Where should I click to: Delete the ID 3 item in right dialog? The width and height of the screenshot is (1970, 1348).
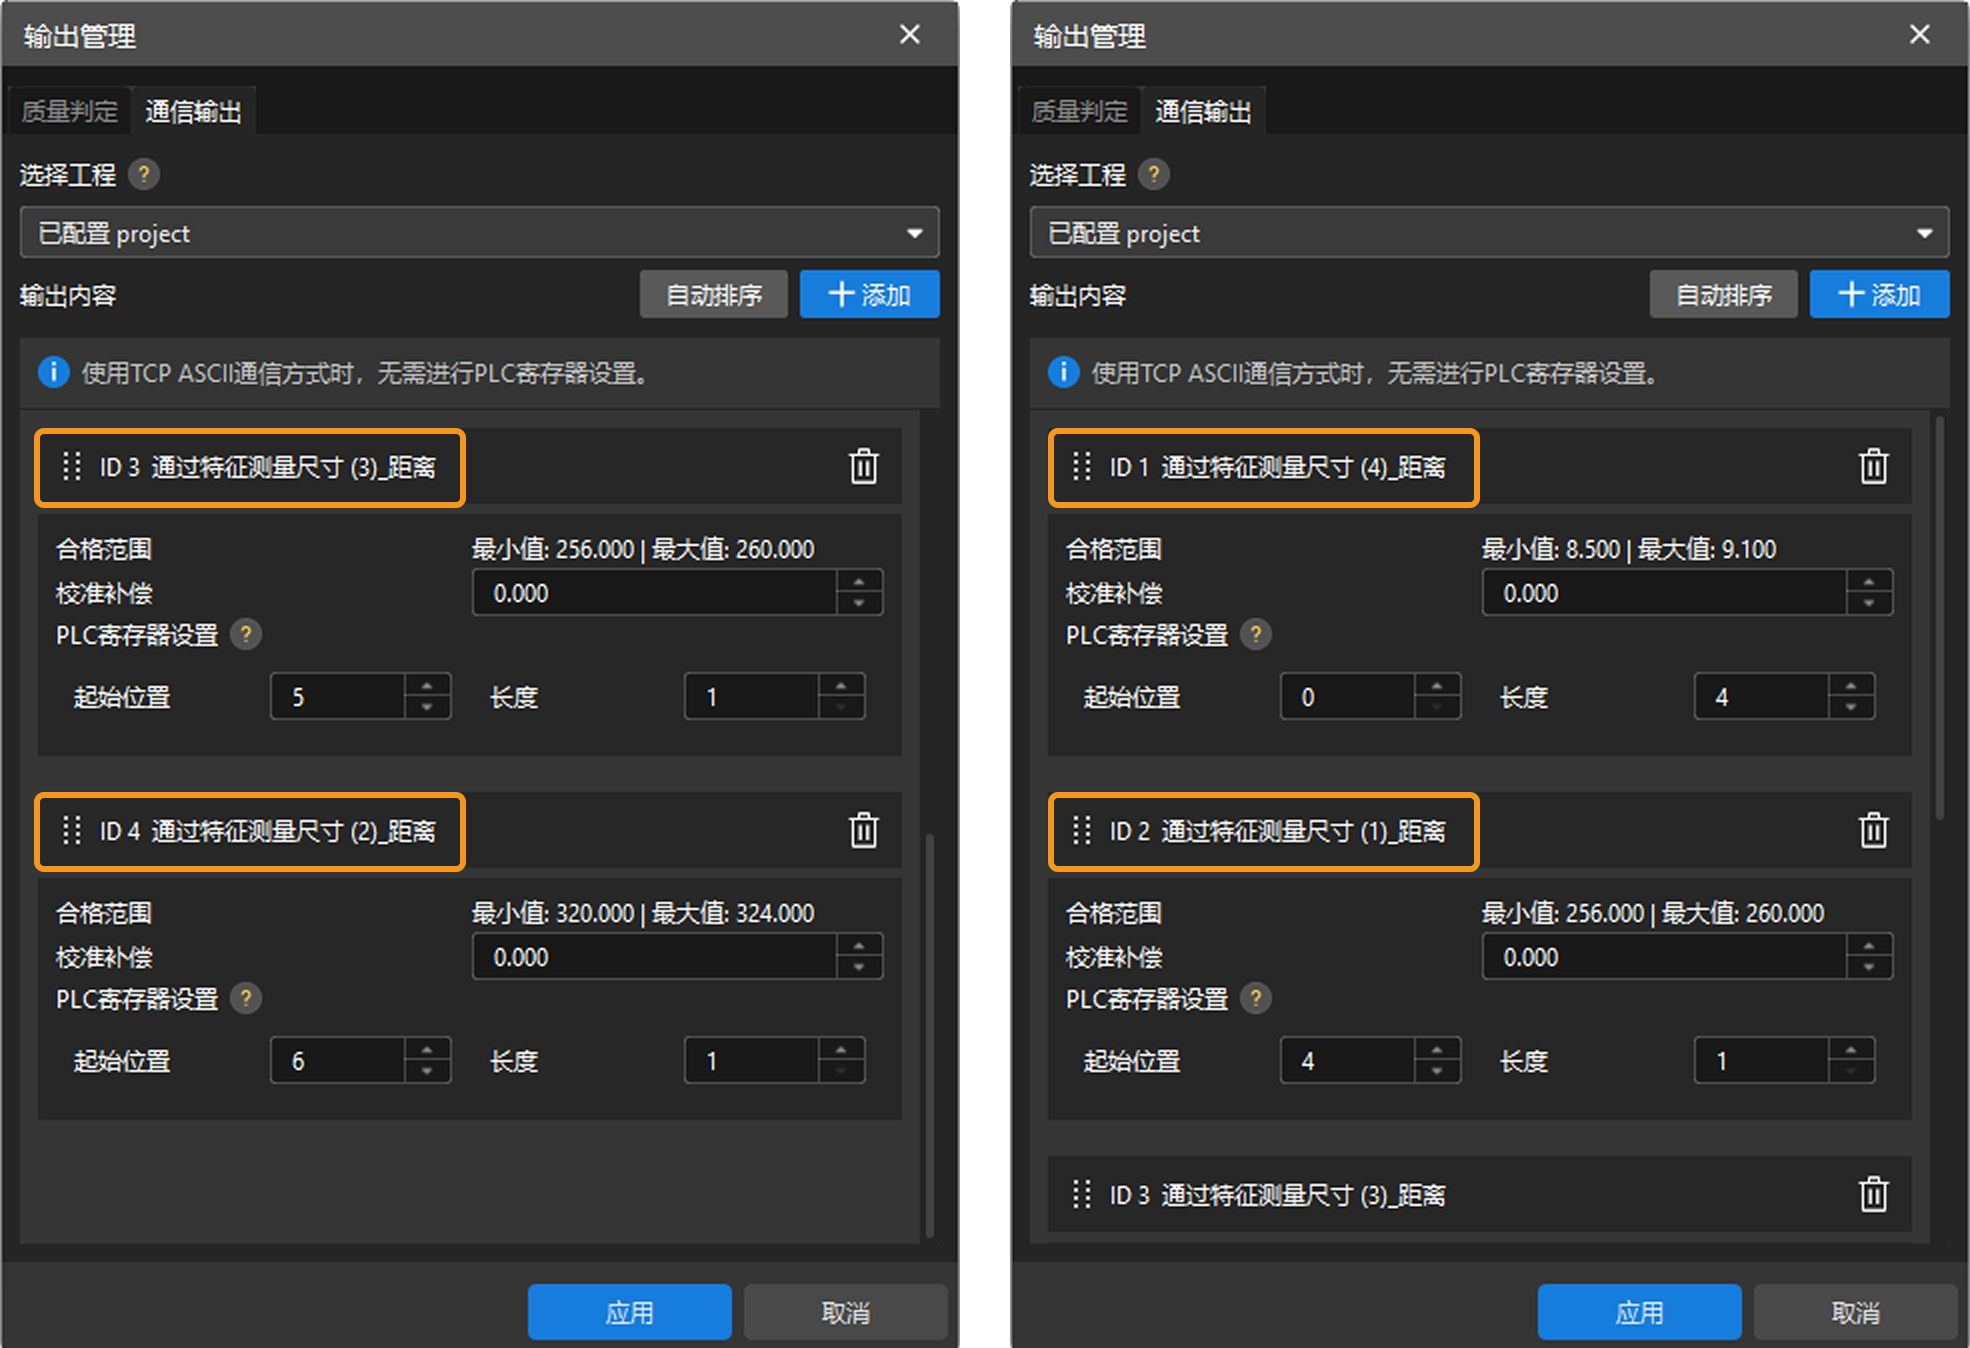[1873, 1193]
